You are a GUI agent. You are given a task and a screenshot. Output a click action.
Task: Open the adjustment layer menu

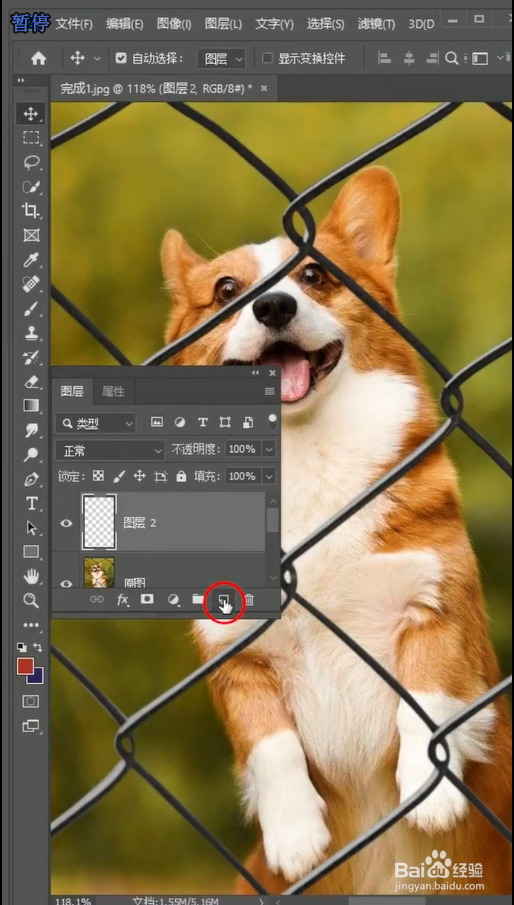click(173, 600)
